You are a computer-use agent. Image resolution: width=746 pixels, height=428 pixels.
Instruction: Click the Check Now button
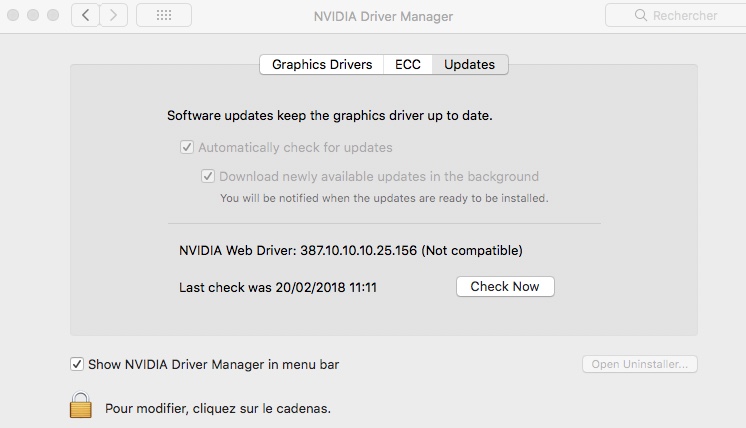coord(505,286)
